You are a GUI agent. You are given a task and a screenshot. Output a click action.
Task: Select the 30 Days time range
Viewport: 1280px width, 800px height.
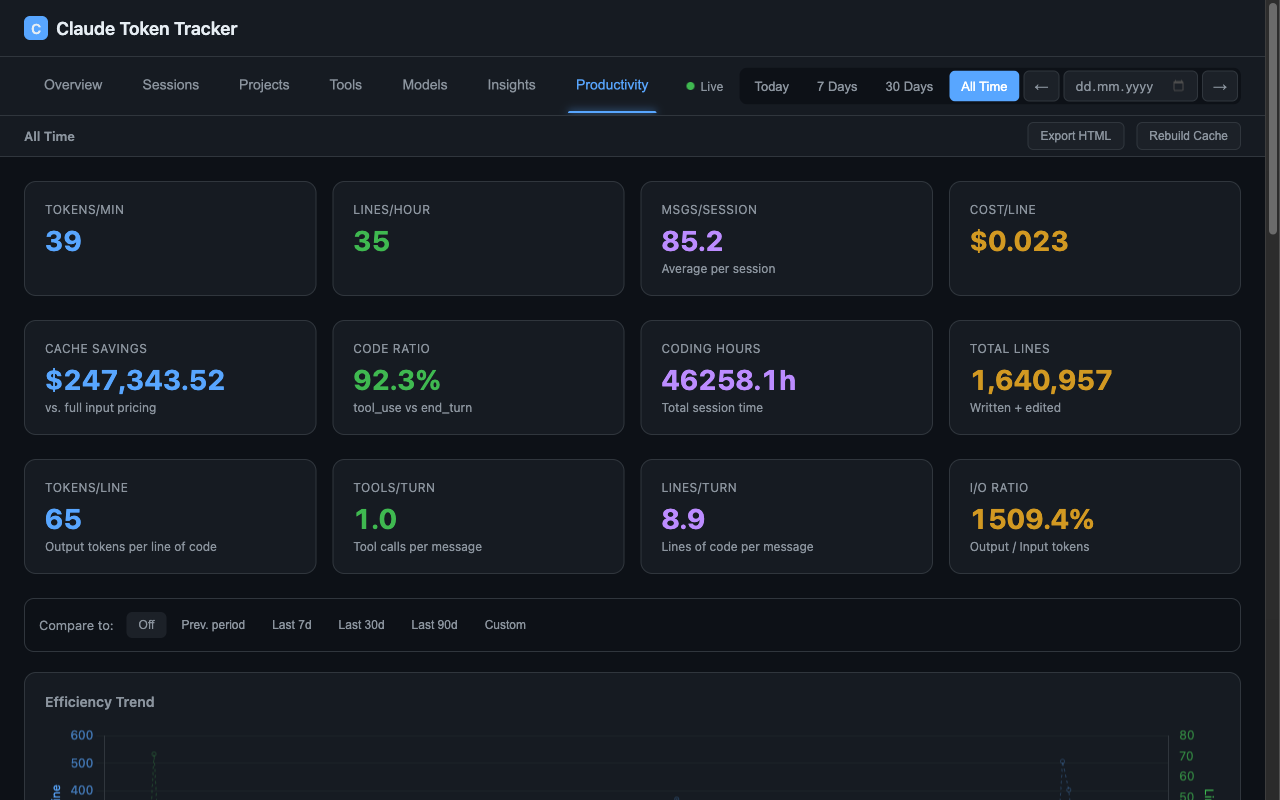point(909,86)
